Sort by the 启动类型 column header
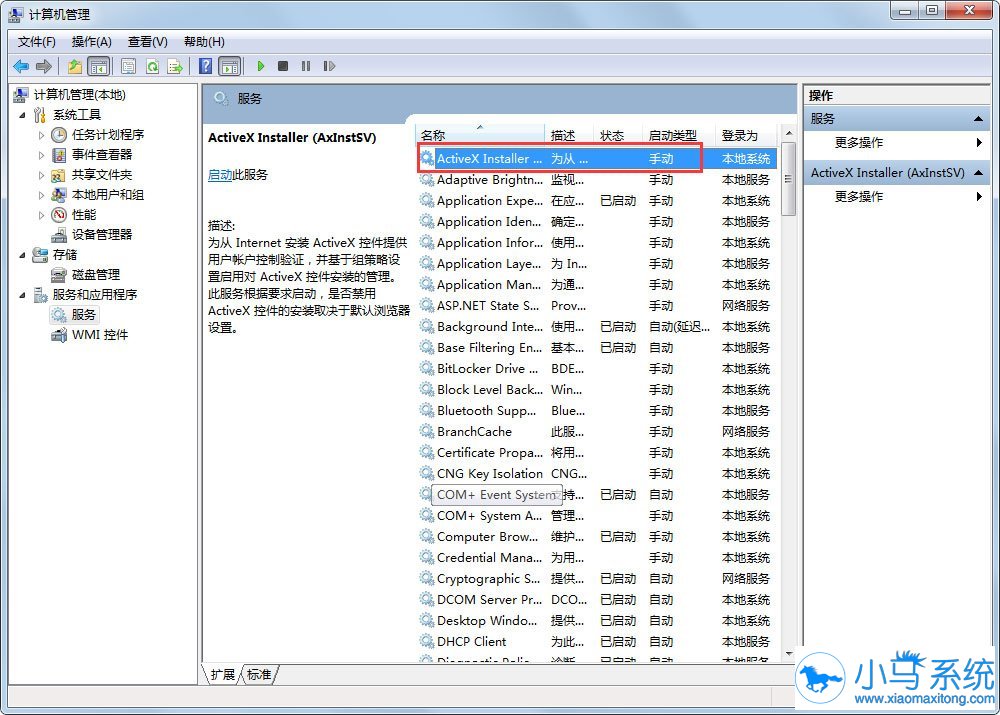This screenshot has height=715, width=1000. (x=679, y=135)
